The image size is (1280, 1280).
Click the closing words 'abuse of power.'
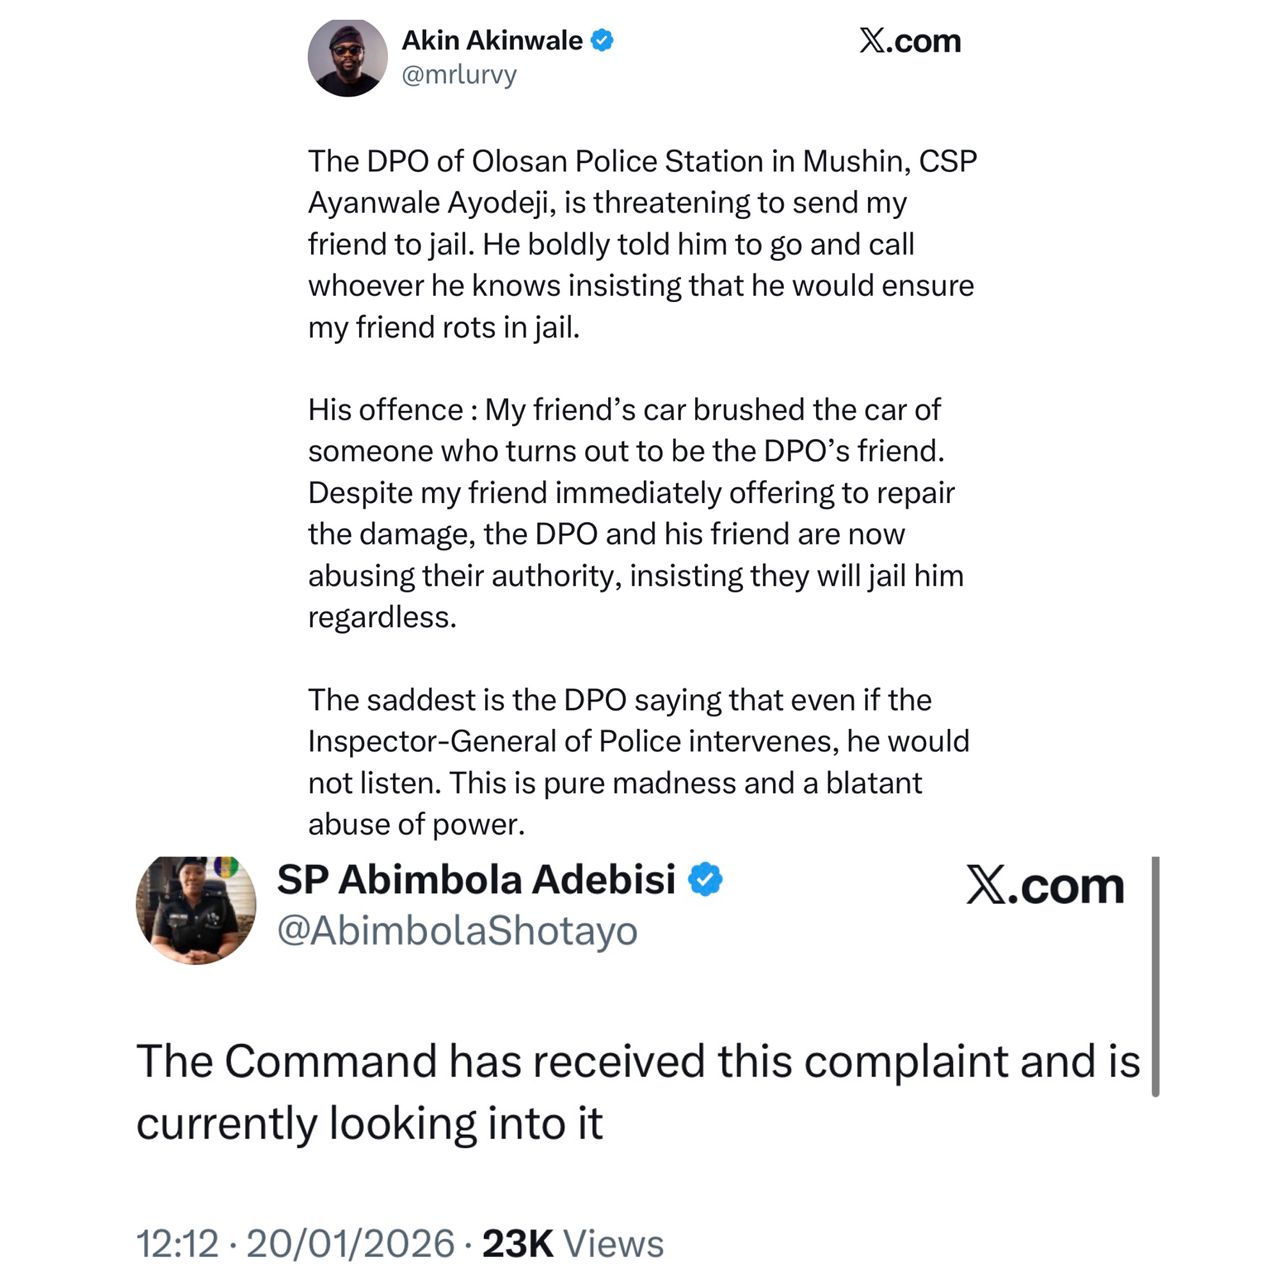[x=416, y=824]
